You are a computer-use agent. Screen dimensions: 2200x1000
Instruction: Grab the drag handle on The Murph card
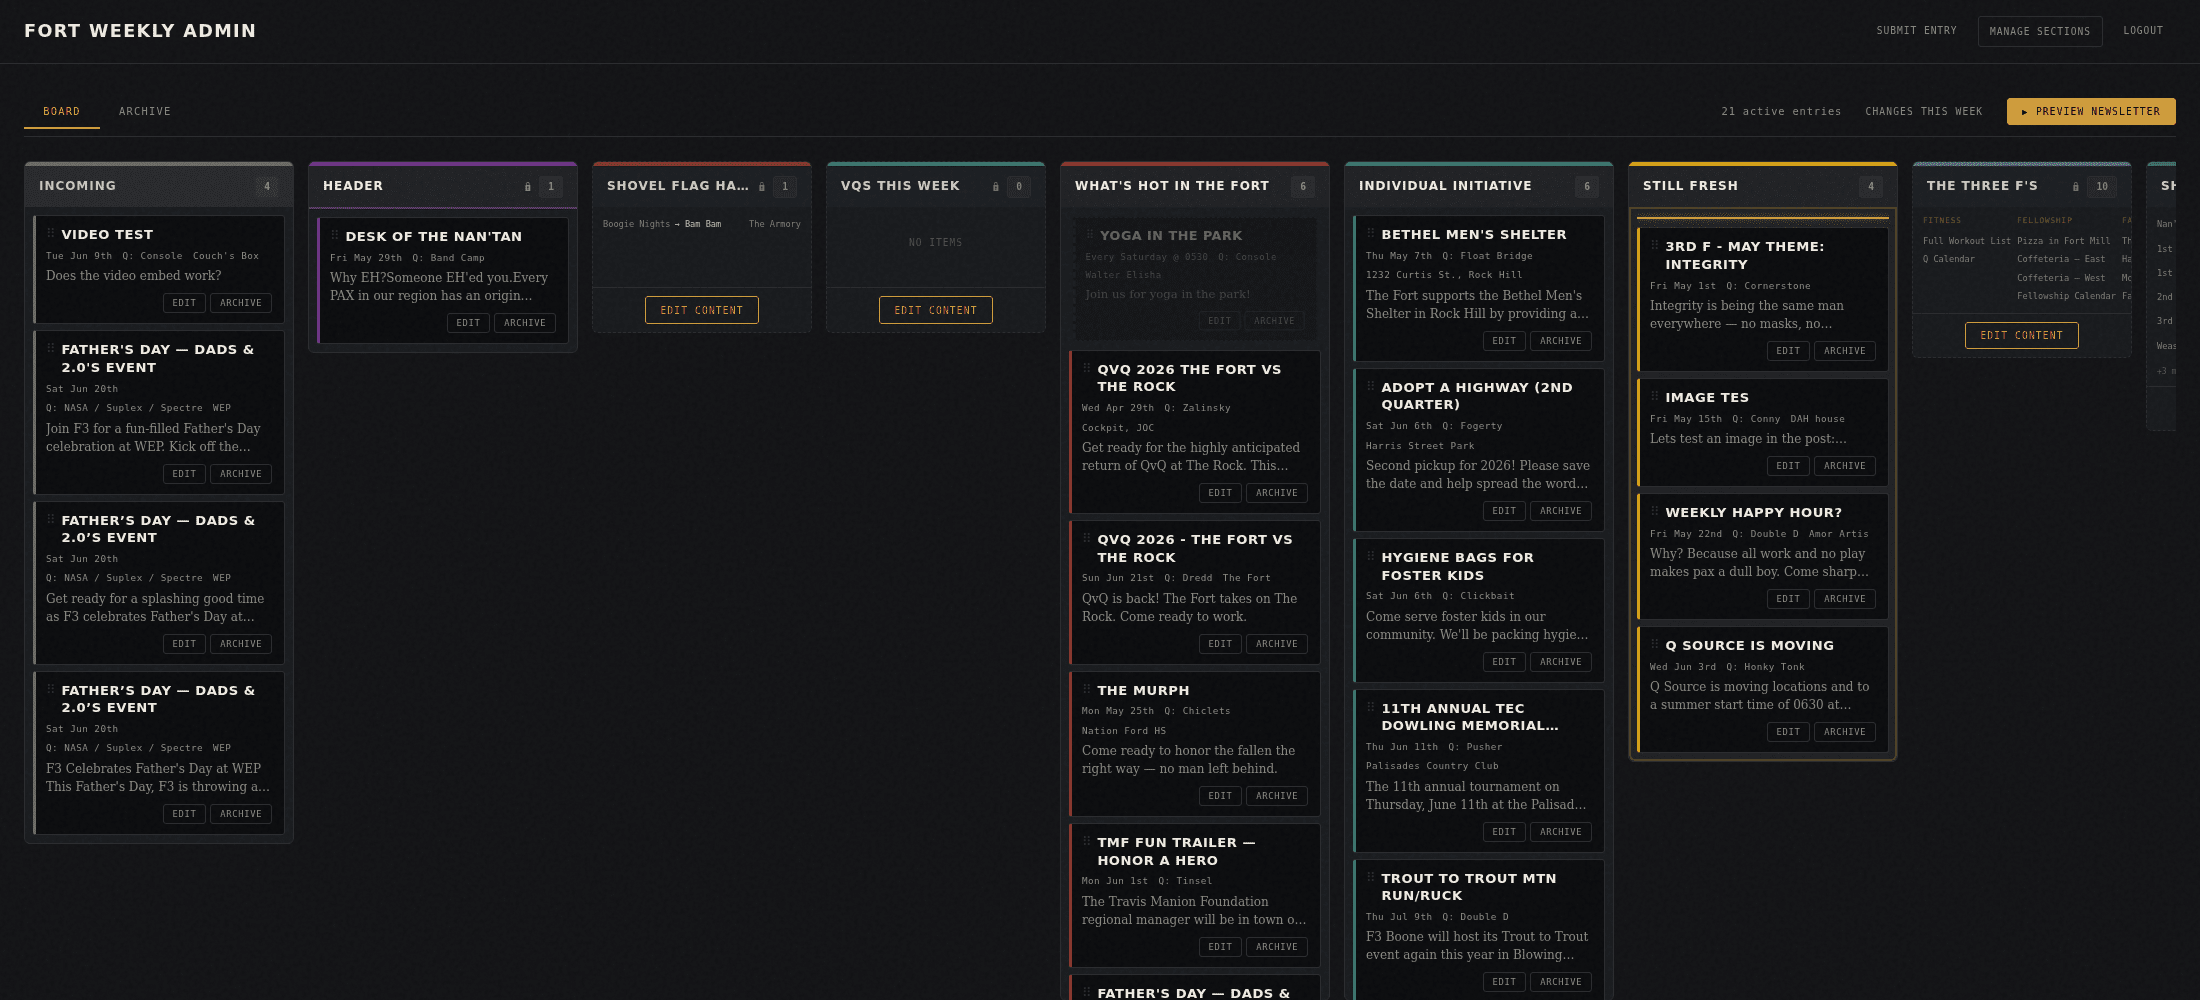pyautogui.click(x=1086, y=690)
